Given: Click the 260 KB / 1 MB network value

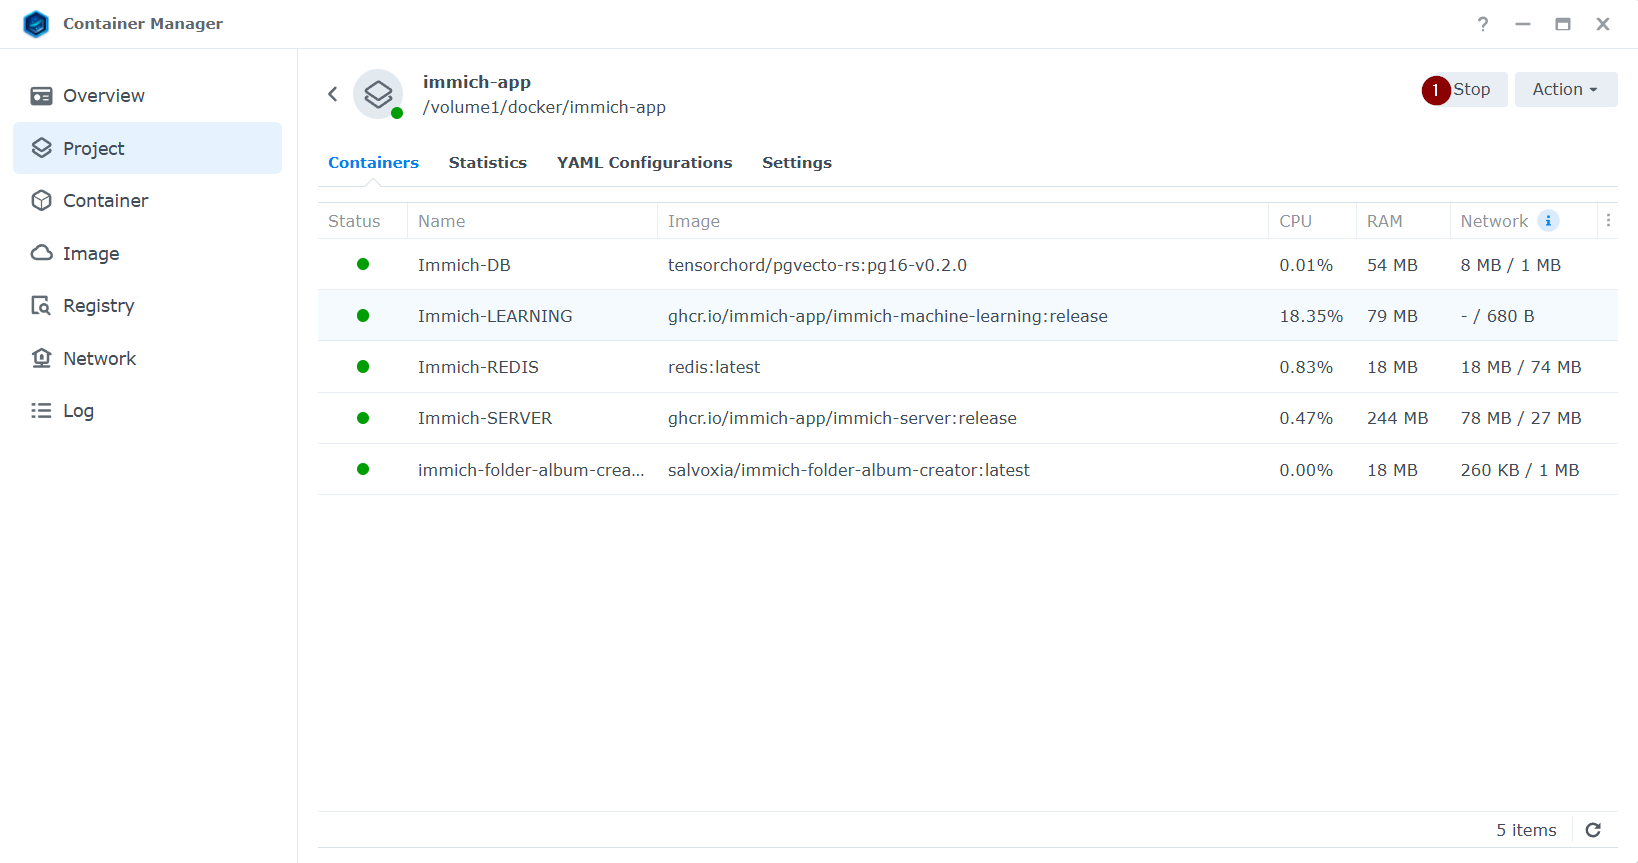Looking at the screenshot, I should tap(1520, 470).
